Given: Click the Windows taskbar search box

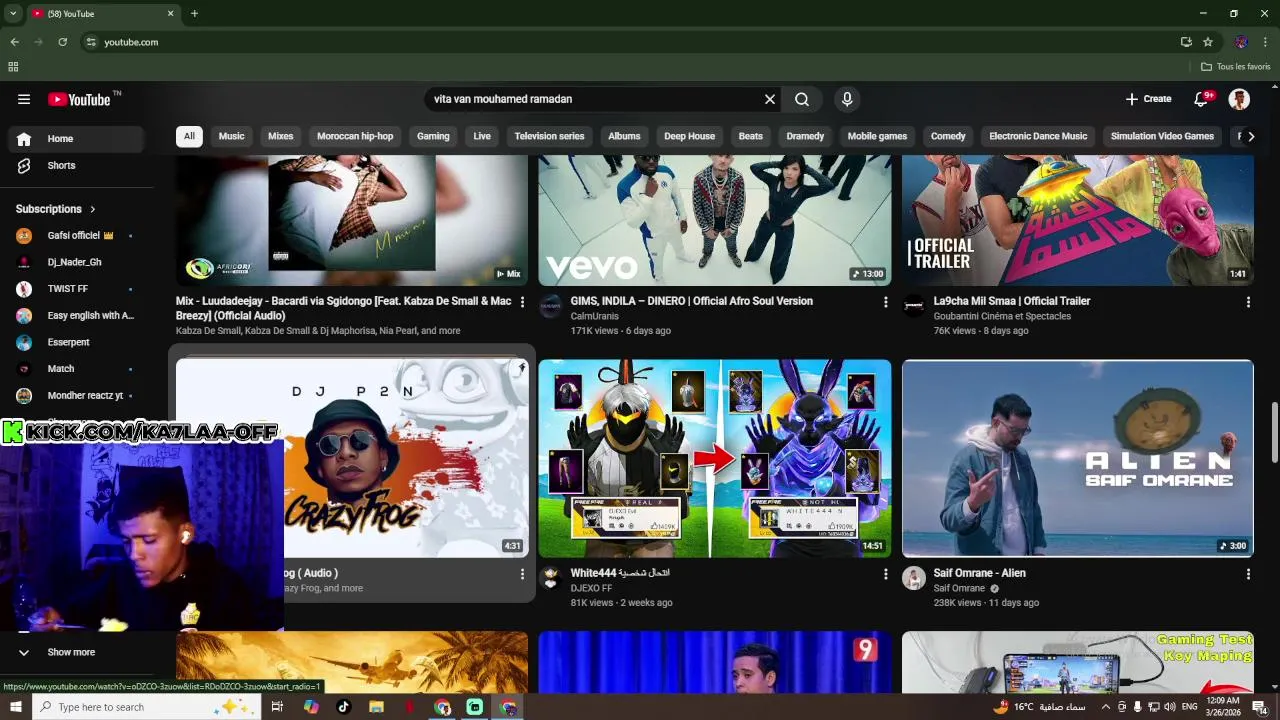Looking at the screenshot, I should 148,707.
